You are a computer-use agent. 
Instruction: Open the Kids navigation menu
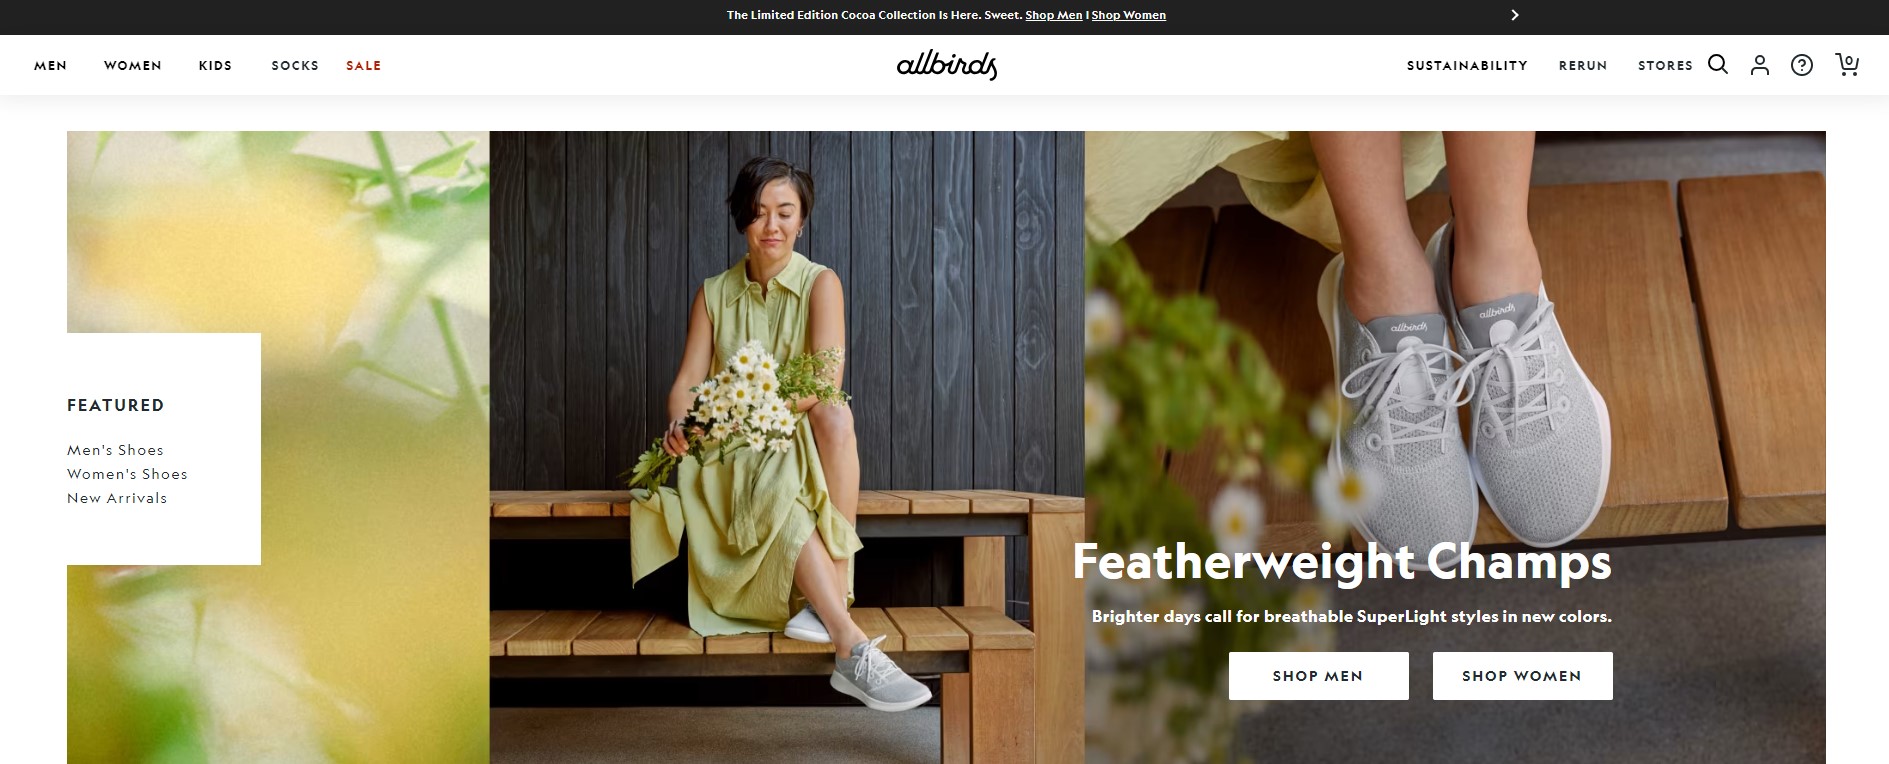pos(215,66)
